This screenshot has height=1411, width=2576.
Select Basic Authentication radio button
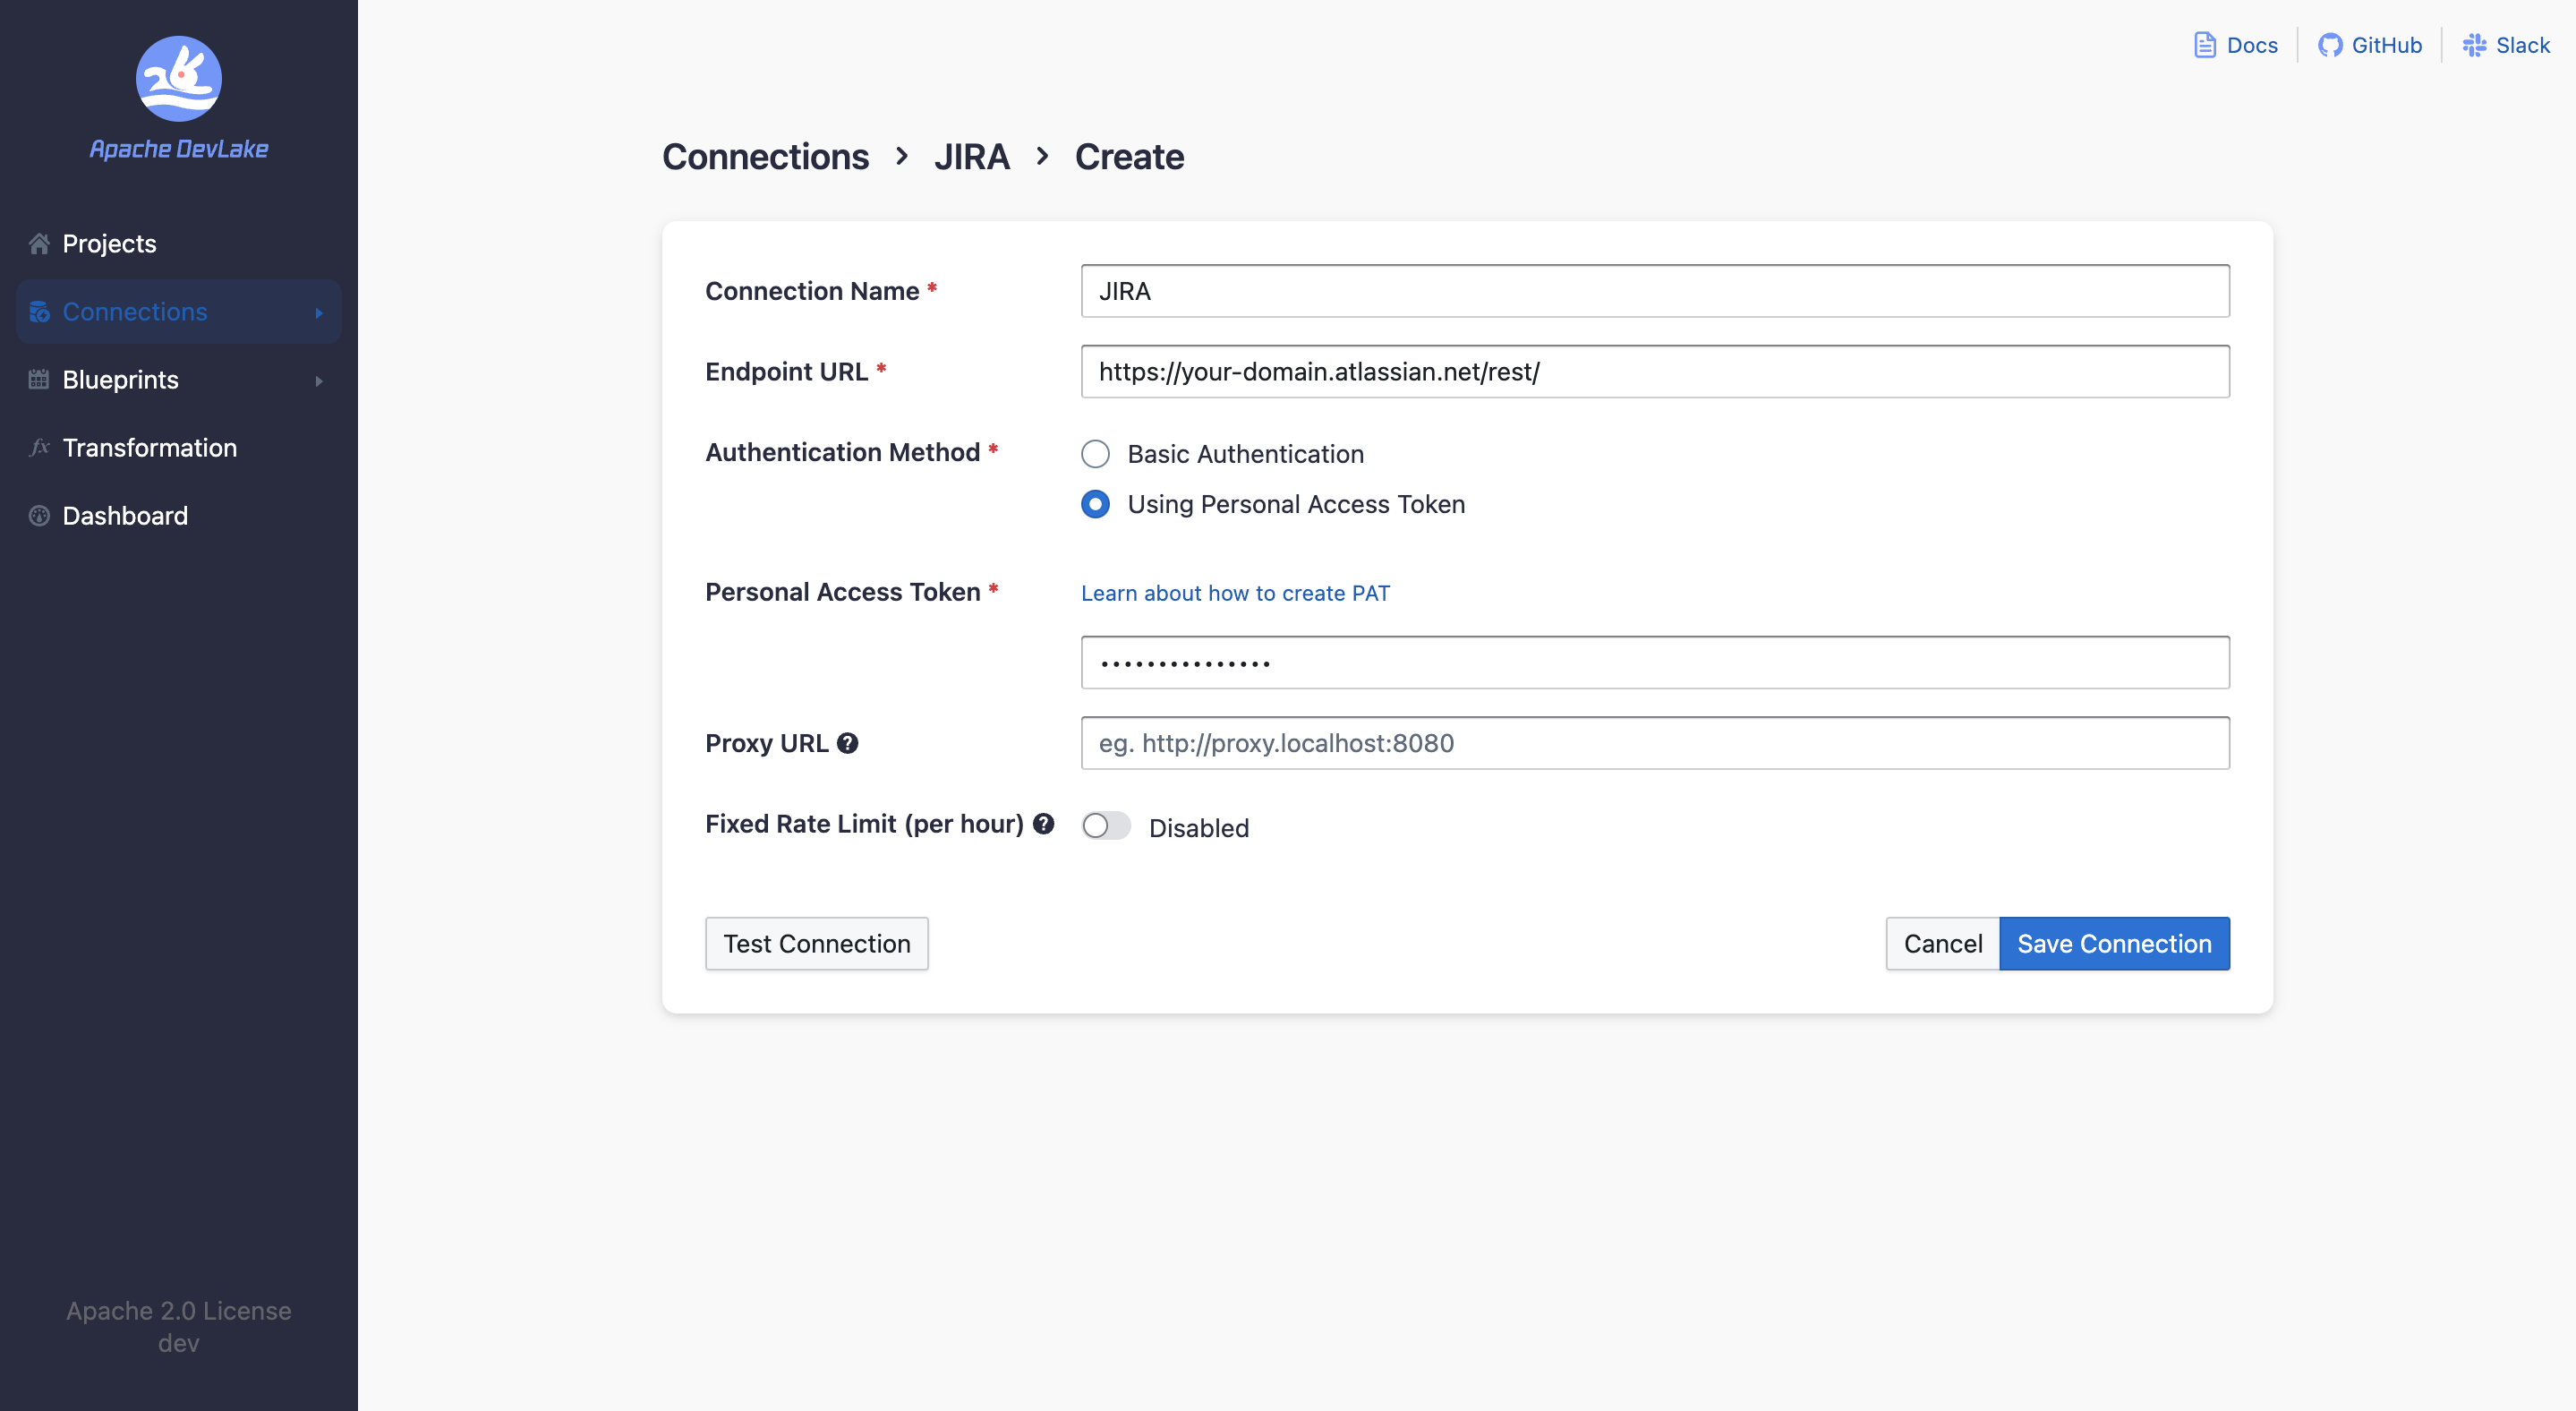(x=1095, y=454)
